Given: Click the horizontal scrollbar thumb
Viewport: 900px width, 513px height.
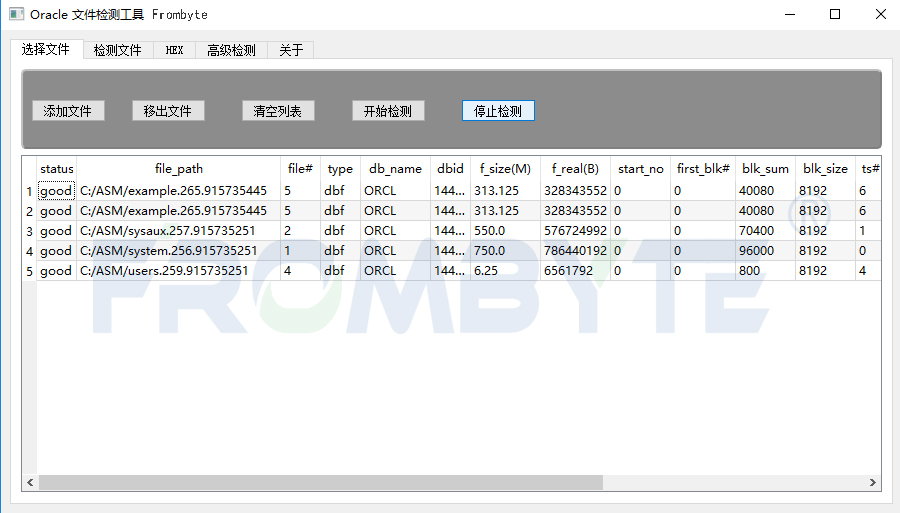Looking at the screenshot, I should point(321,483).
